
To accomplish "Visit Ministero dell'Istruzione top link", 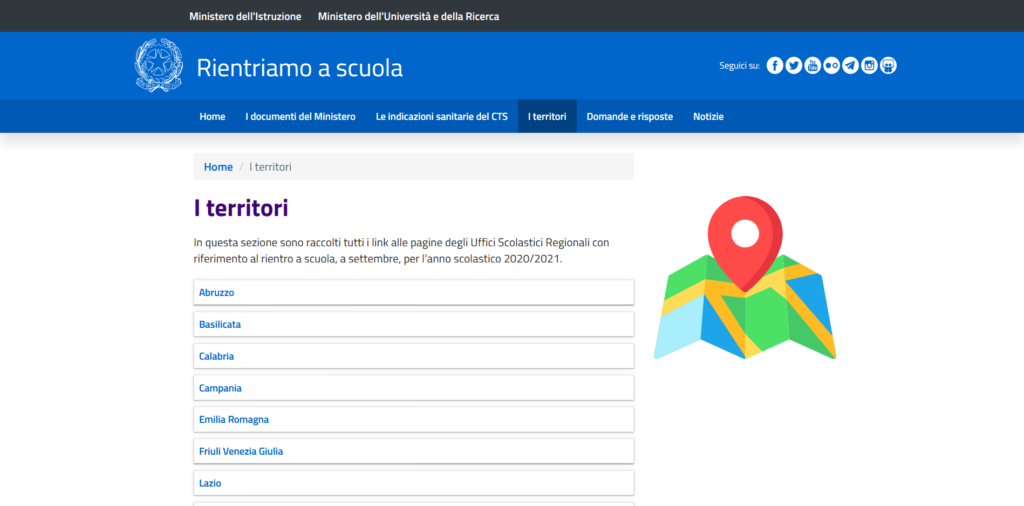I will [x=246, y=16].
